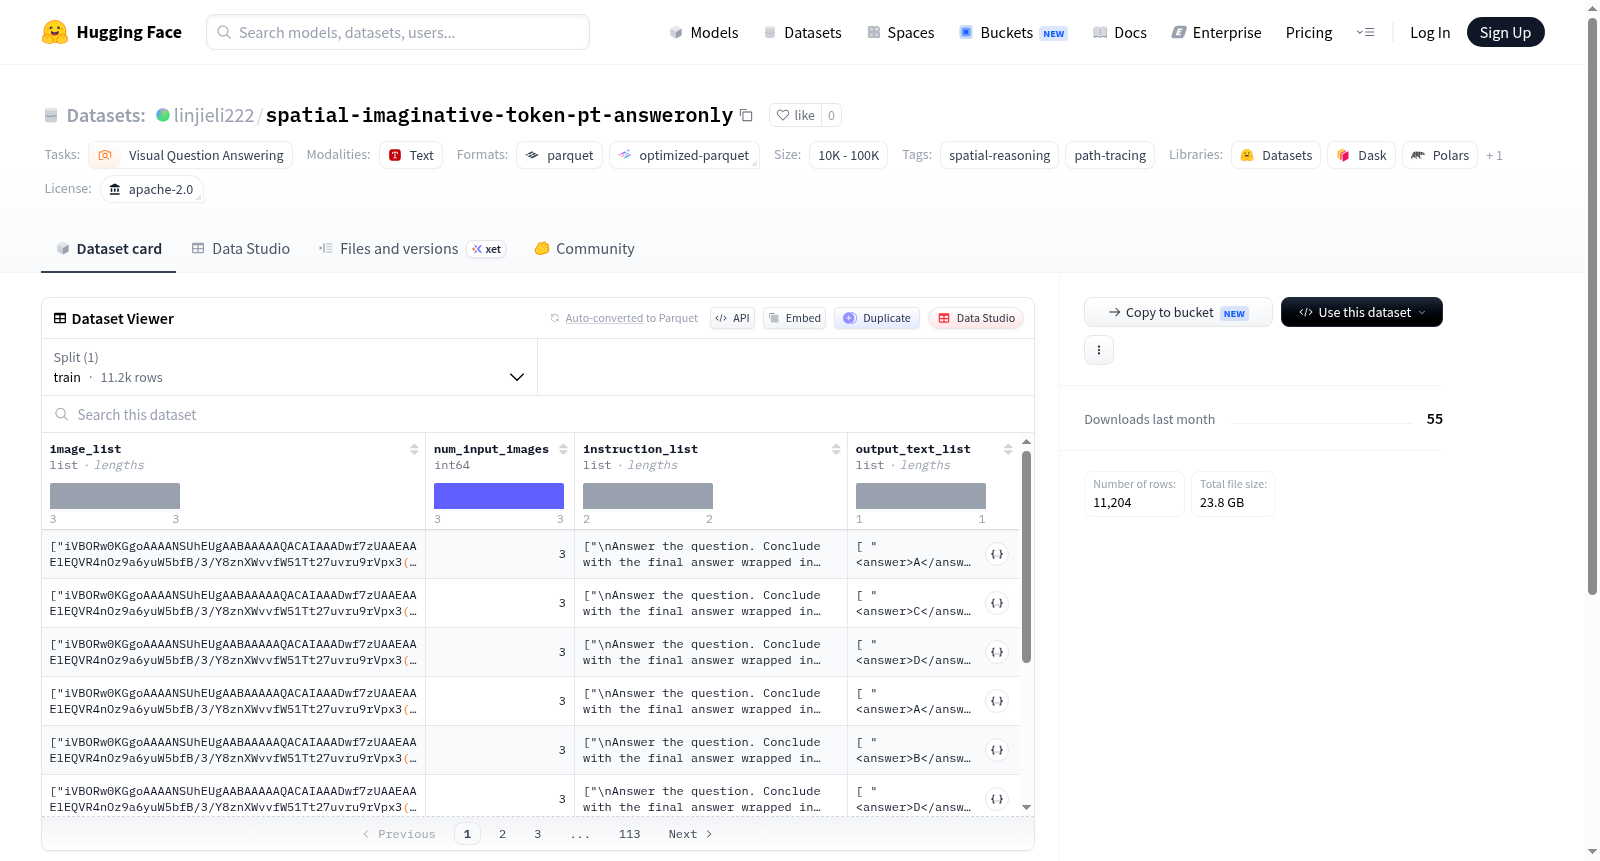
Task: Open the Pricing page
Action: coord(1309,33)
